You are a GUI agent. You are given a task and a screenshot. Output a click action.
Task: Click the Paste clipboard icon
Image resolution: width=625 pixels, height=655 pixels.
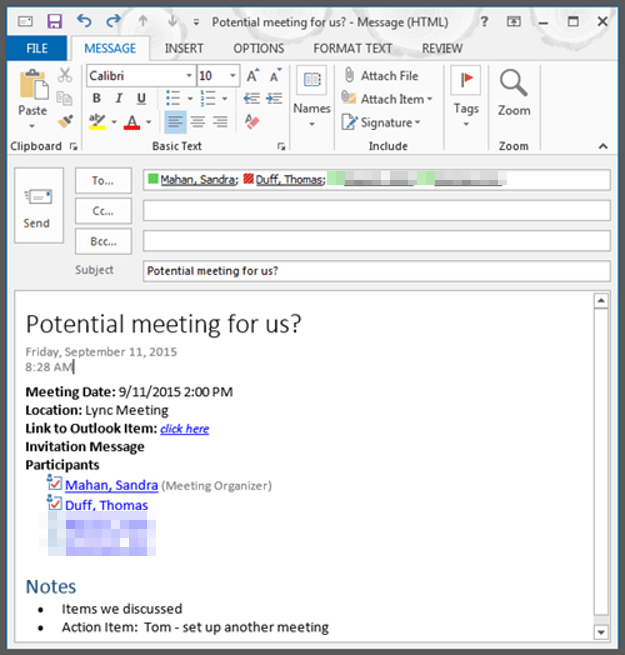pyautogui.click(x=33, y=85)
